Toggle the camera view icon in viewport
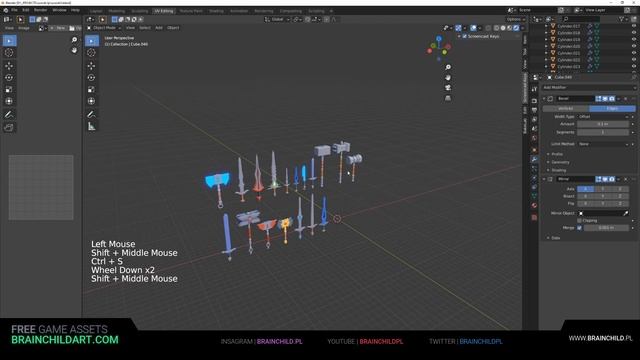This screenshot has width=640, height=360. pos(448,87)
